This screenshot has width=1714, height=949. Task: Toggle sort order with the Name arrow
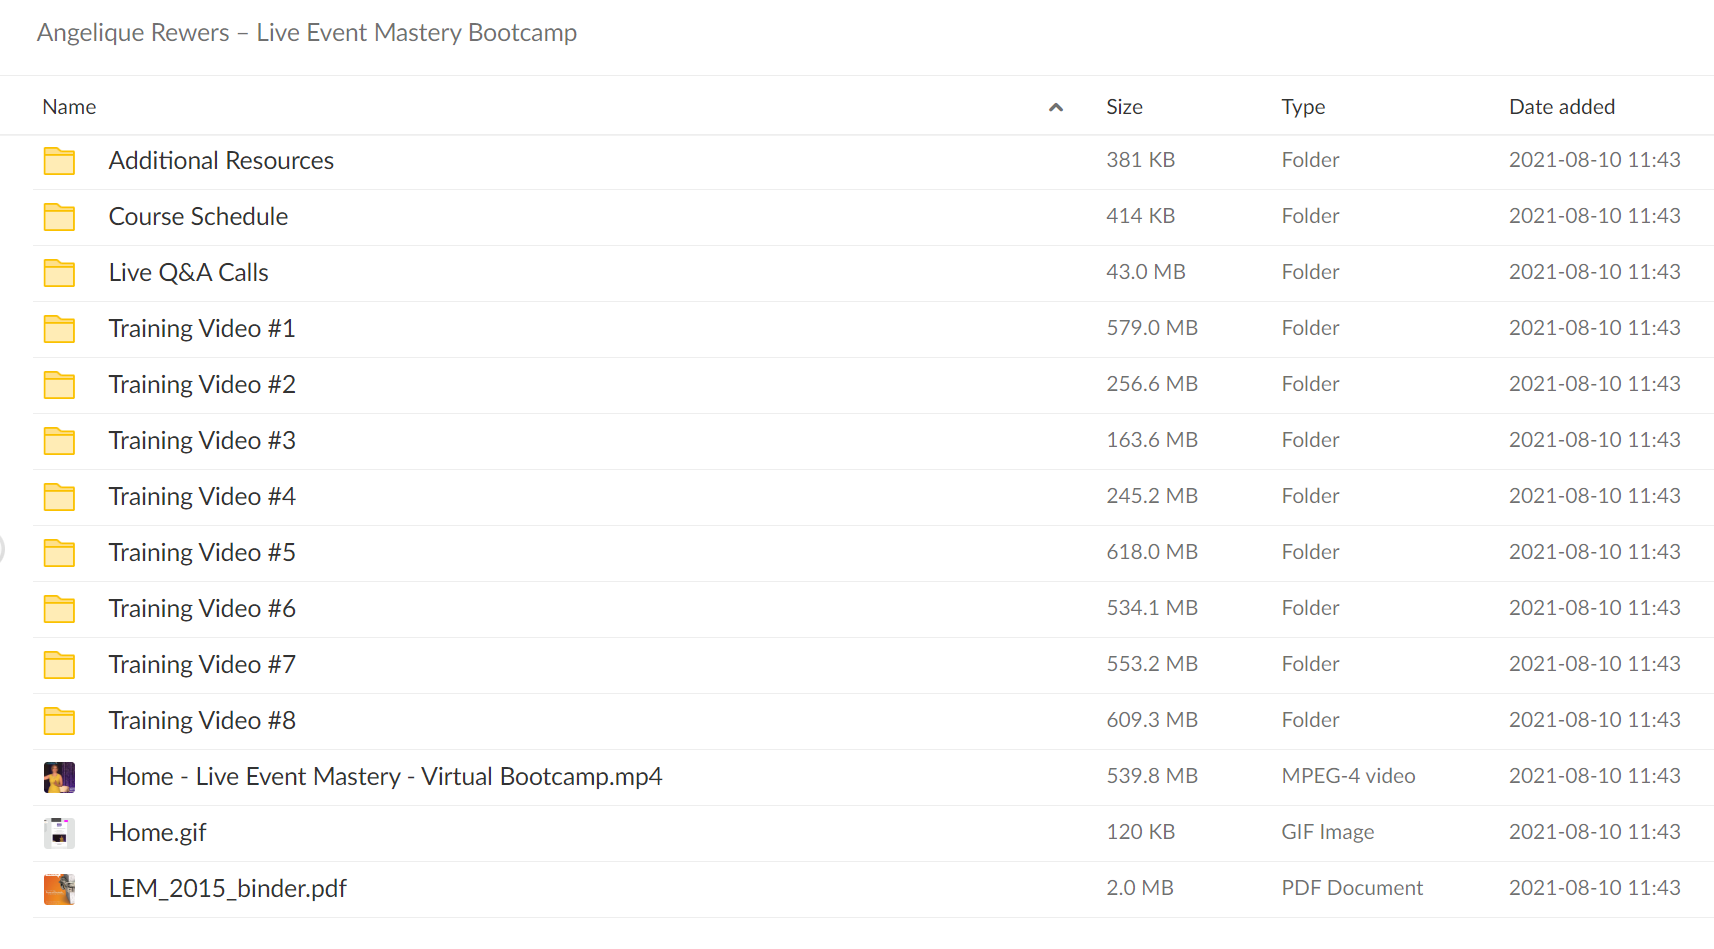click(1055, 107)
